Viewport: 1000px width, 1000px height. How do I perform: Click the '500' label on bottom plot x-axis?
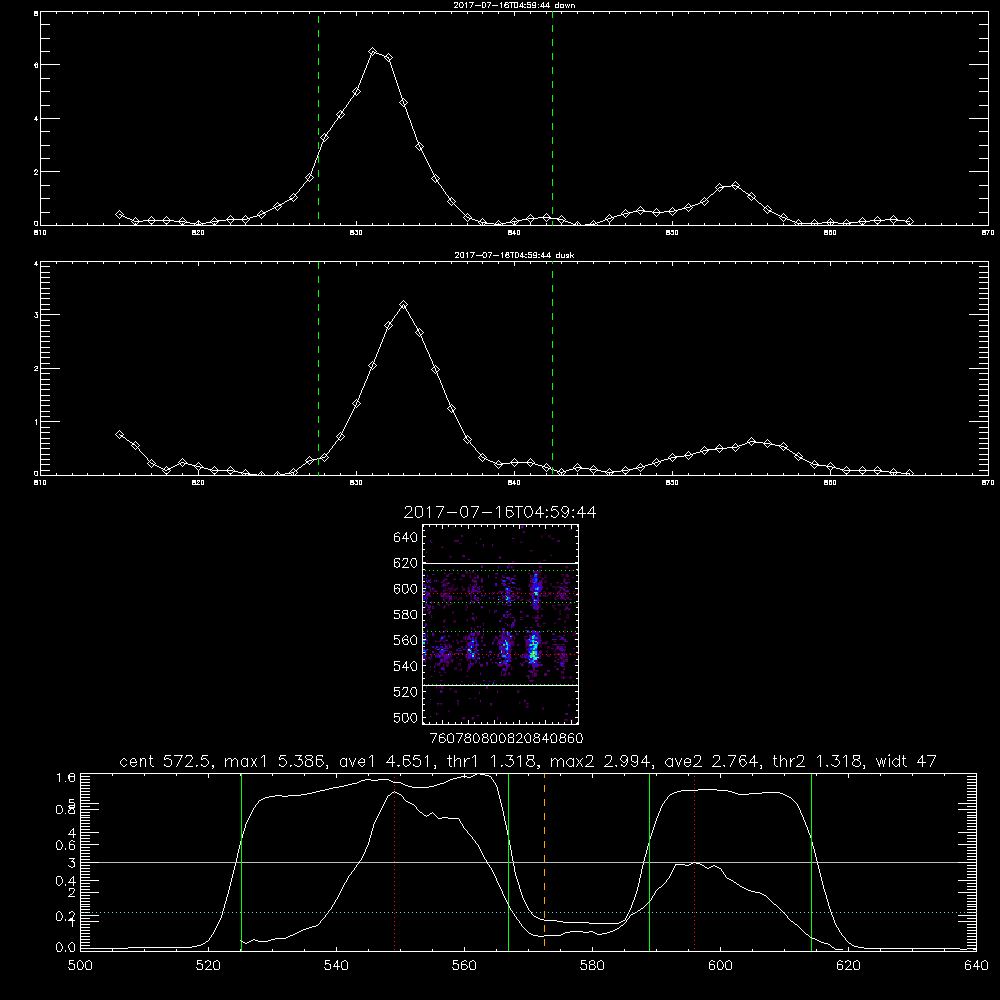click(80, 966)
